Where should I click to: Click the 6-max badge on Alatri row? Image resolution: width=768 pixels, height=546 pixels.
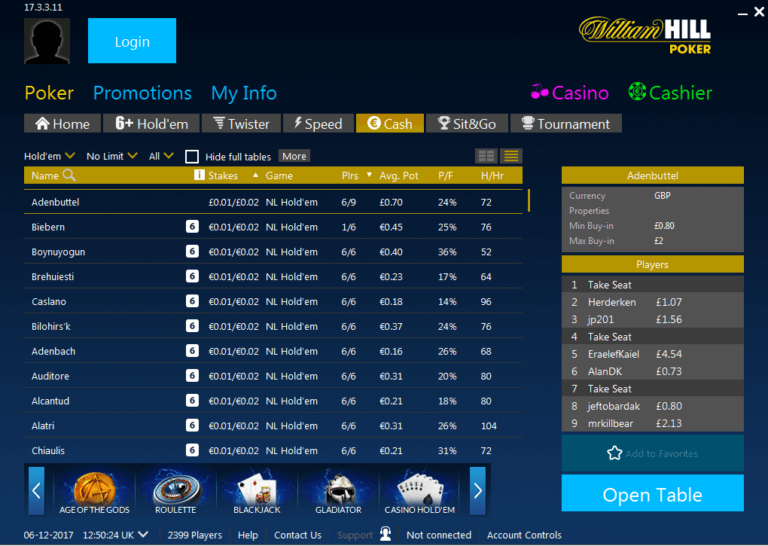click(192, 425)
